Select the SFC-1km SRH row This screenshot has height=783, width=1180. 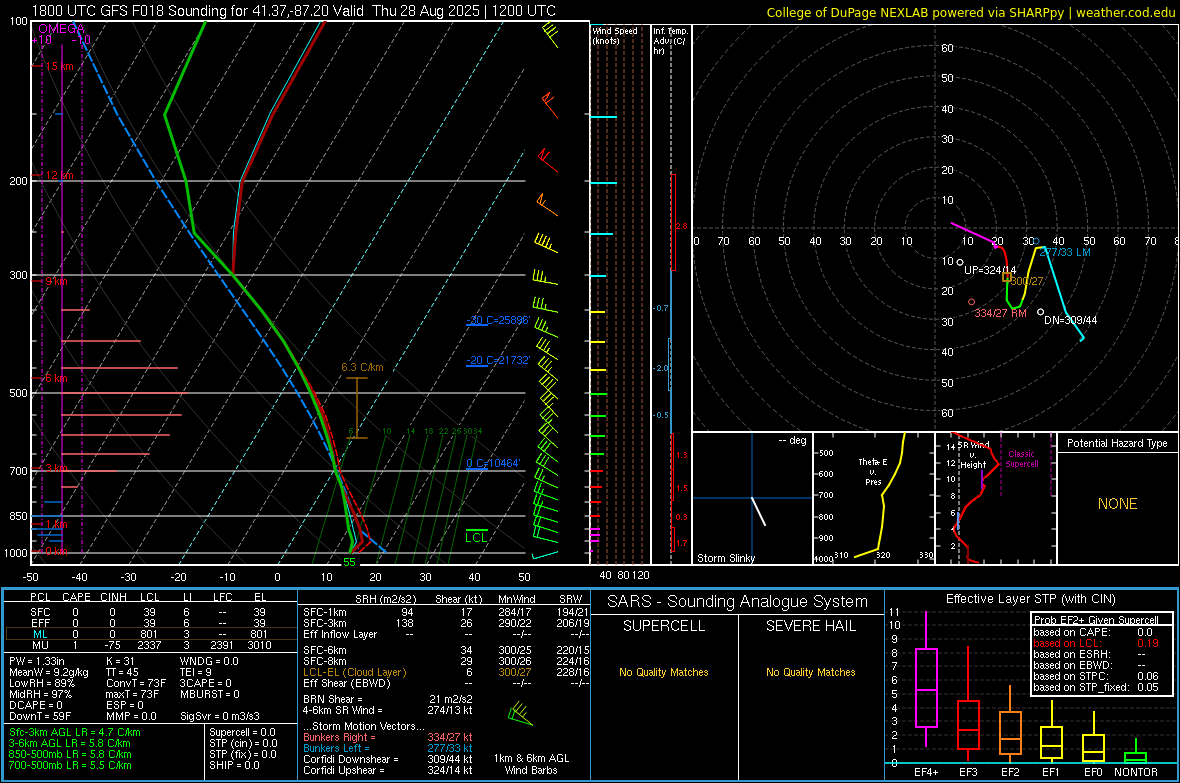coord(446,612)
